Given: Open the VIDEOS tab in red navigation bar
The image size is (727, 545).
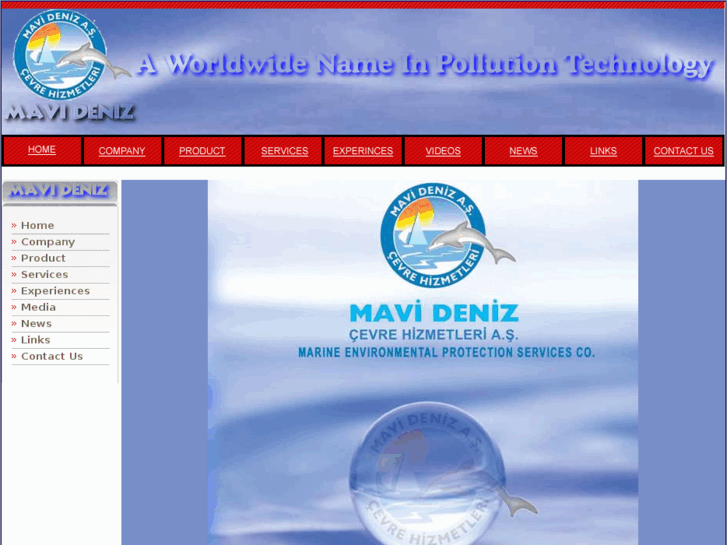Looking at the screenshot, I should (443, 151).
